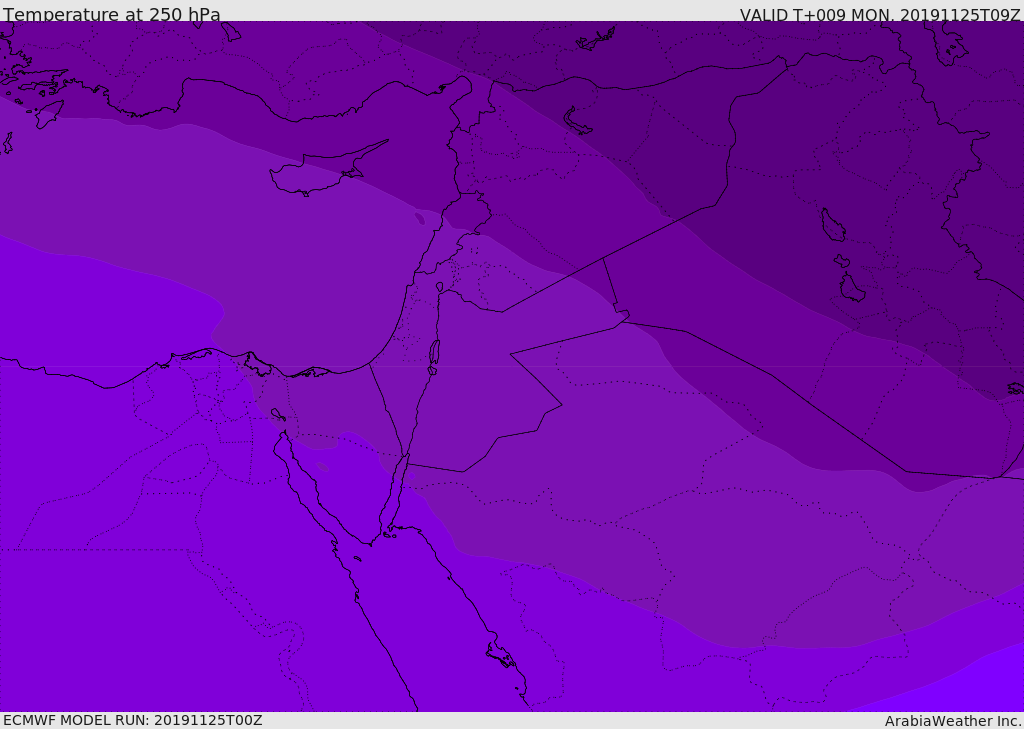Click the 'ArabiaWeather Inc' credit text
Screen dimensions: 1024x729
click(952, 721)
